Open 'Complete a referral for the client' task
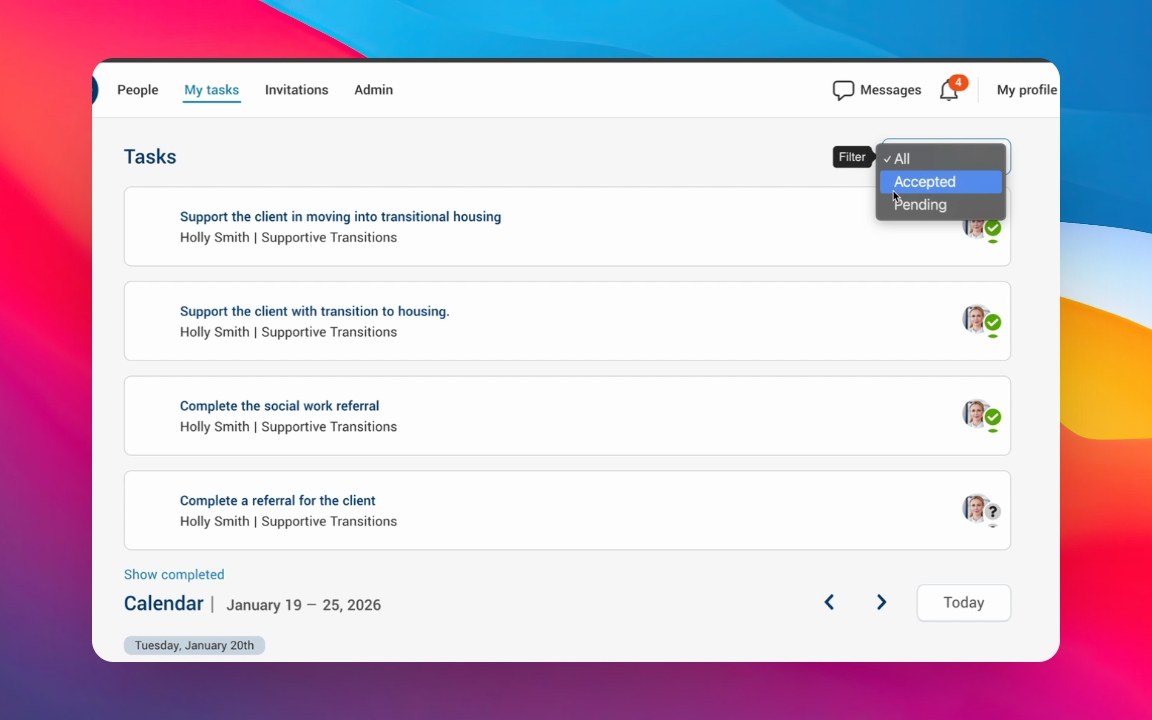Screen dimensions: 1152x720 pyautogui.click(x=278, y=500)
